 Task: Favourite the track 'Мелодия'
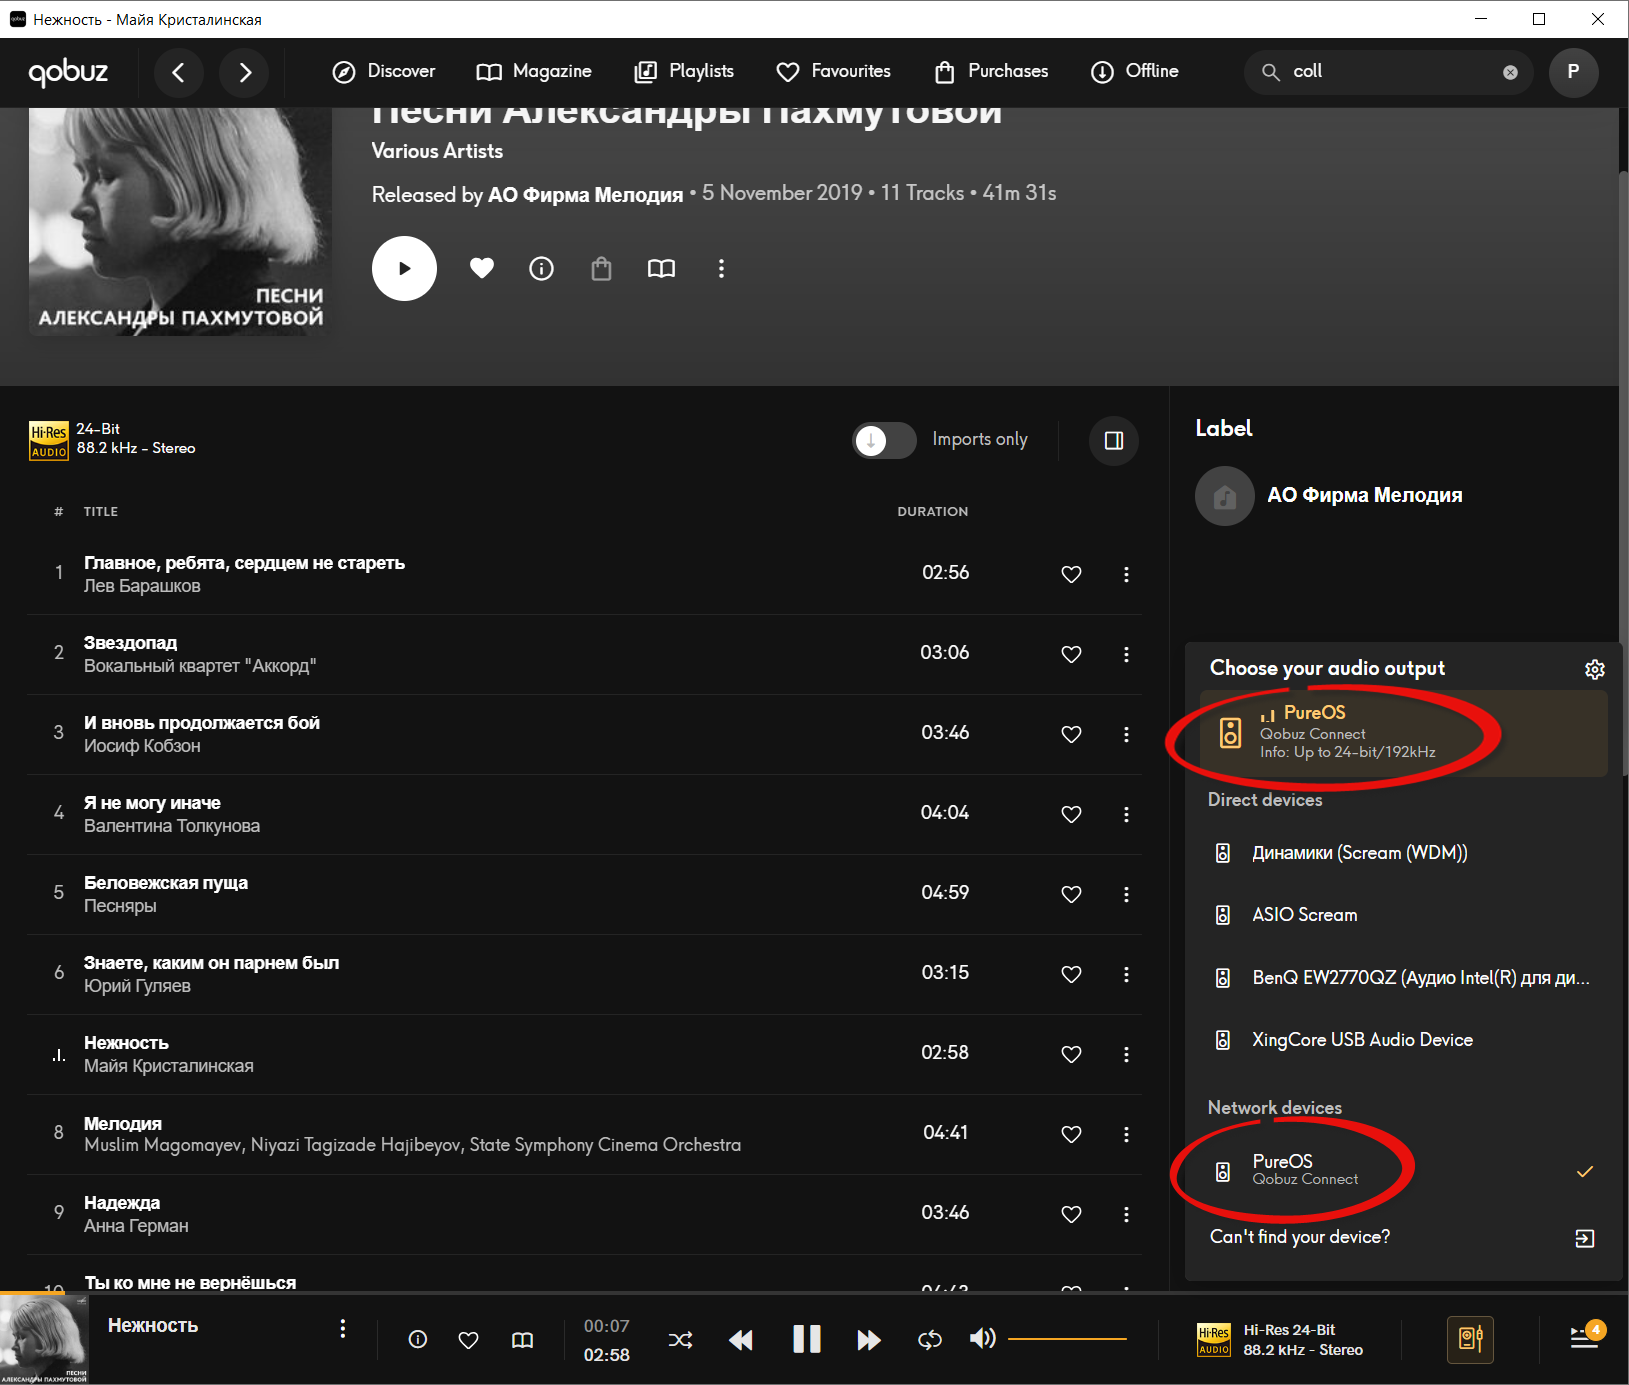[1071, 1134]
